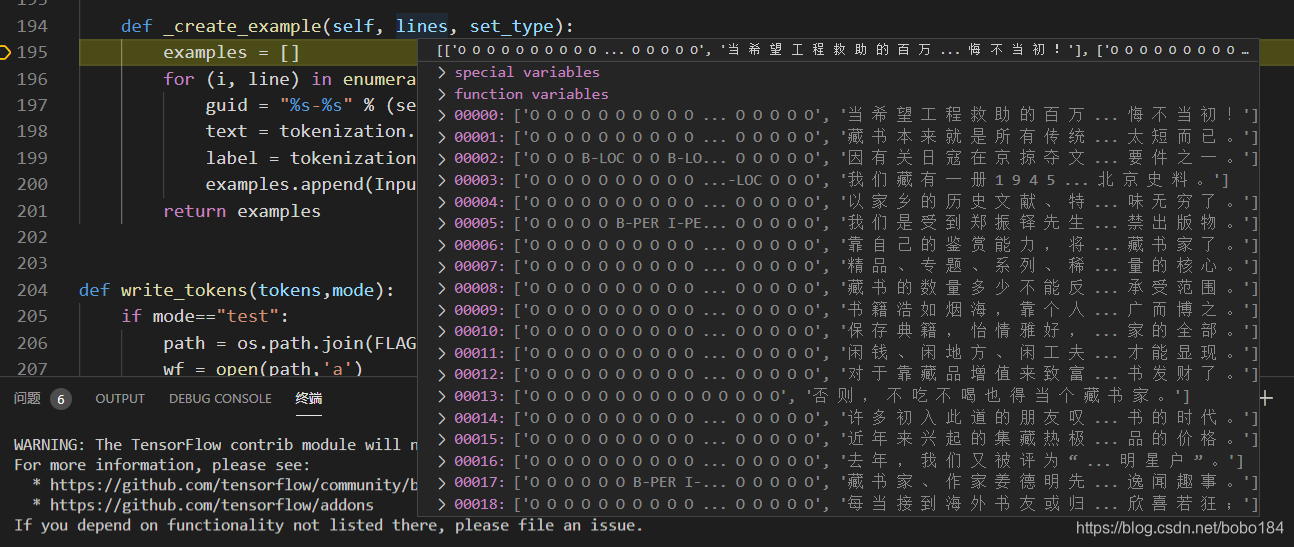Click 'return examples' on line 201

[x=242, y=211]
